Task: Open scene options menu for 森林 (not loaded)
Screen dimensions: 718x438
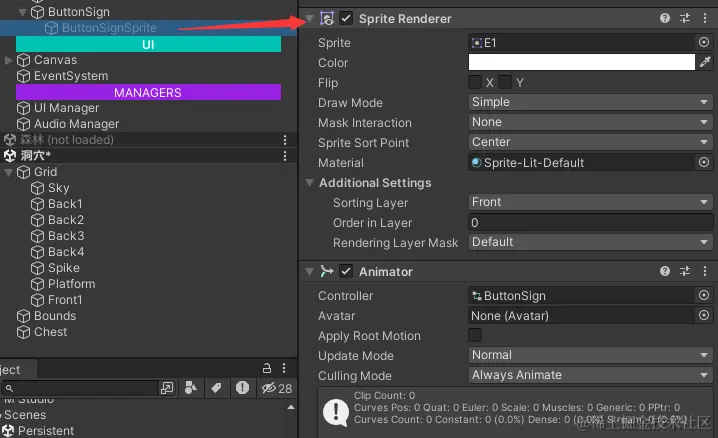Action: [x=285, y=140]
